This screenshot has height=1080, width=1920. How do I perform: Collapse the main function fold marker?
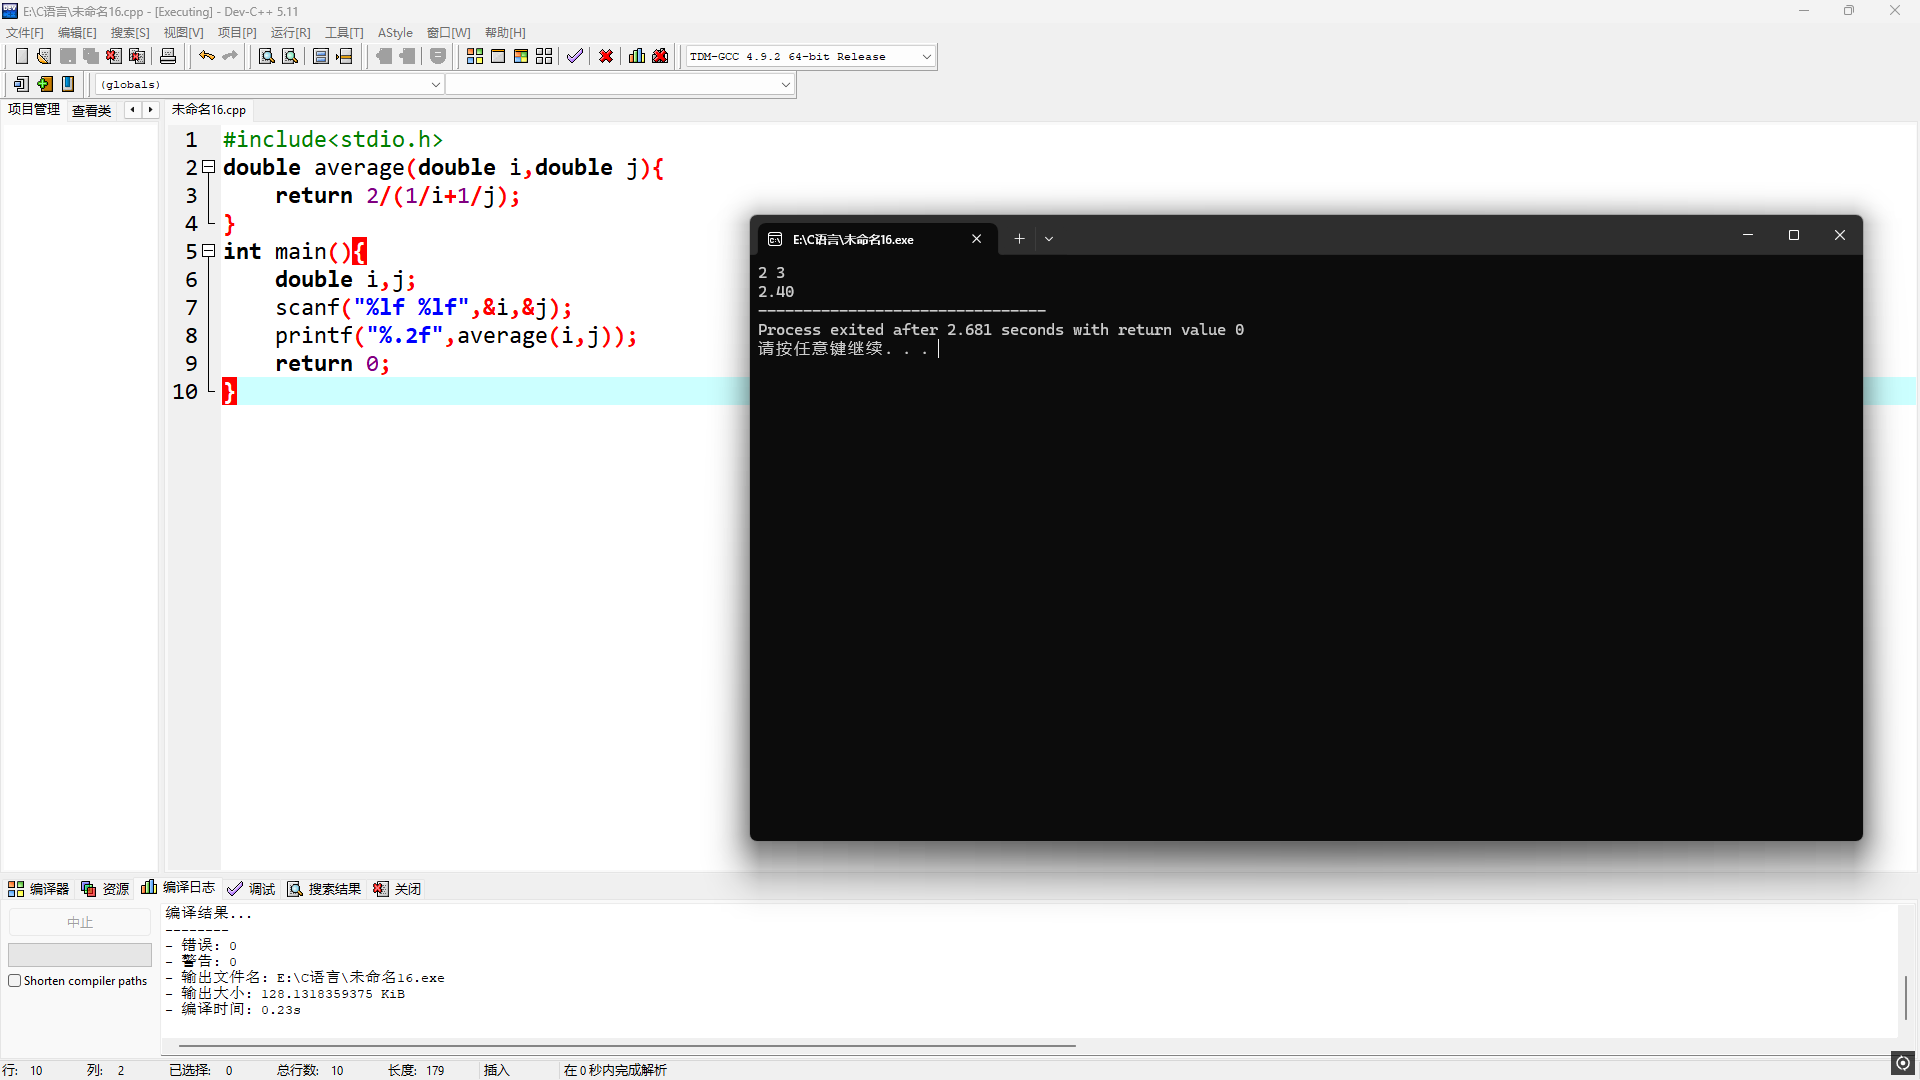(x=208, y=251)
